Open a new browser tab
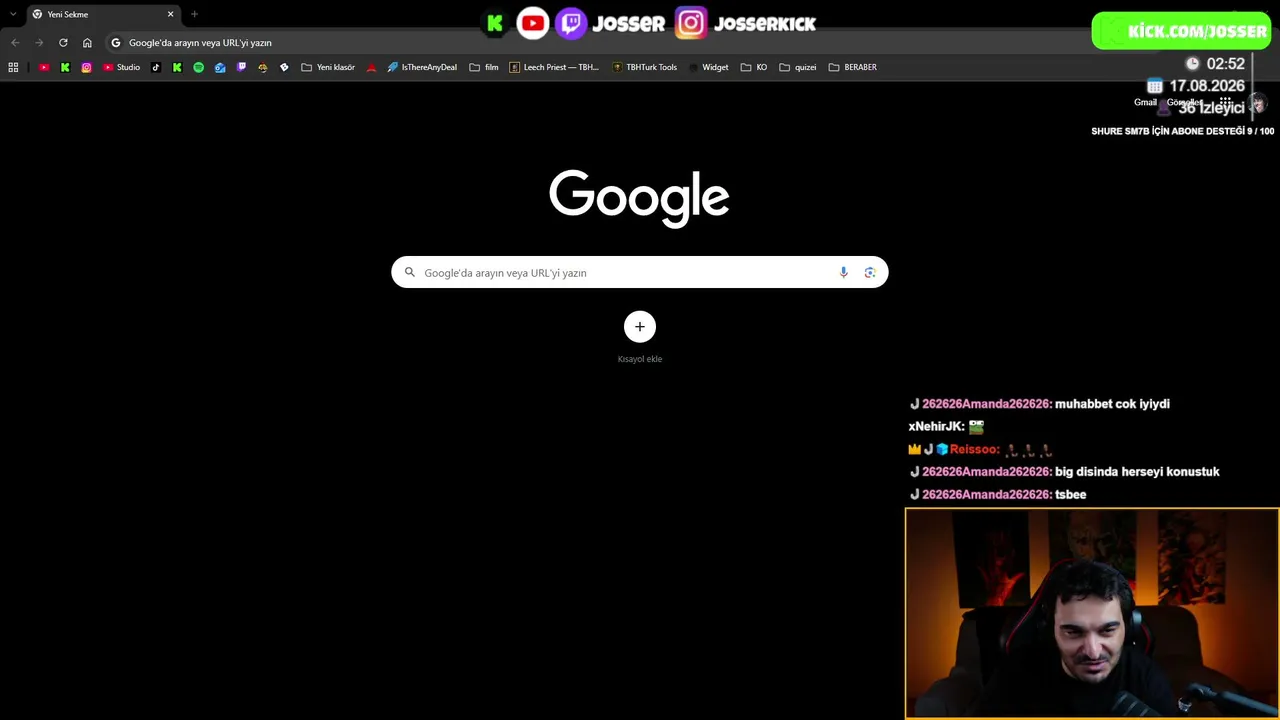Screen dimensions: 1280x720 (x=194, y=14)
